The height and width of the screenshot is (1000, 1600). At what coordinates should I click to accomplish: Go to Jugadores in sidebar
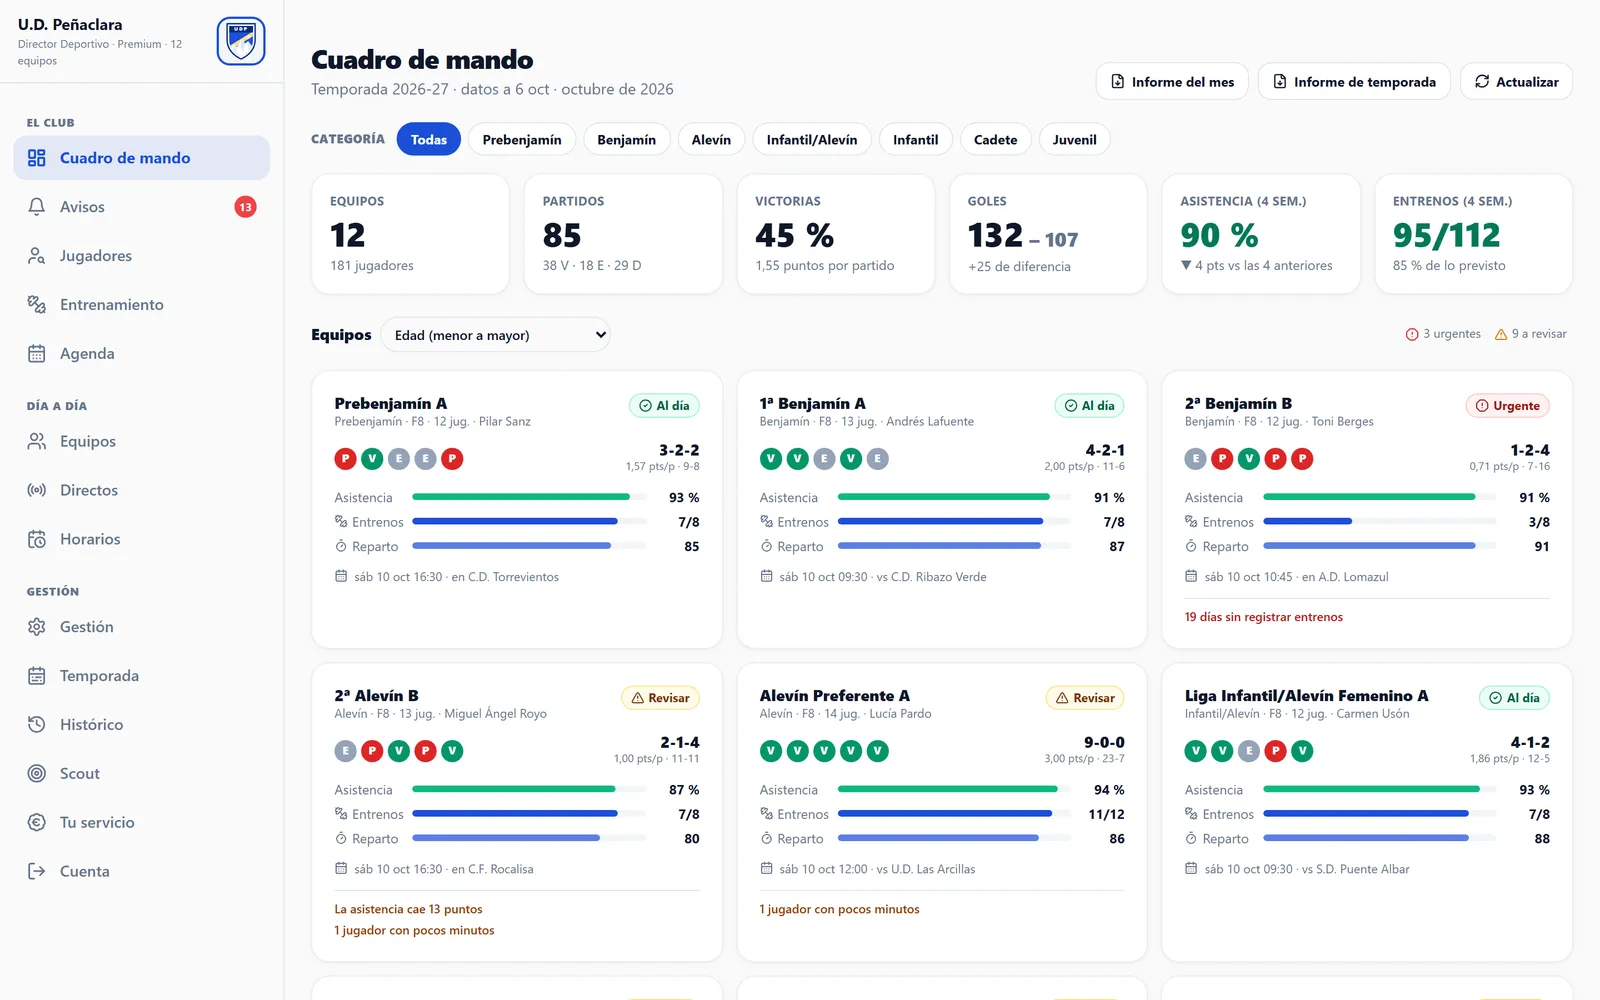pyautogui.click(x=142, y=256)
